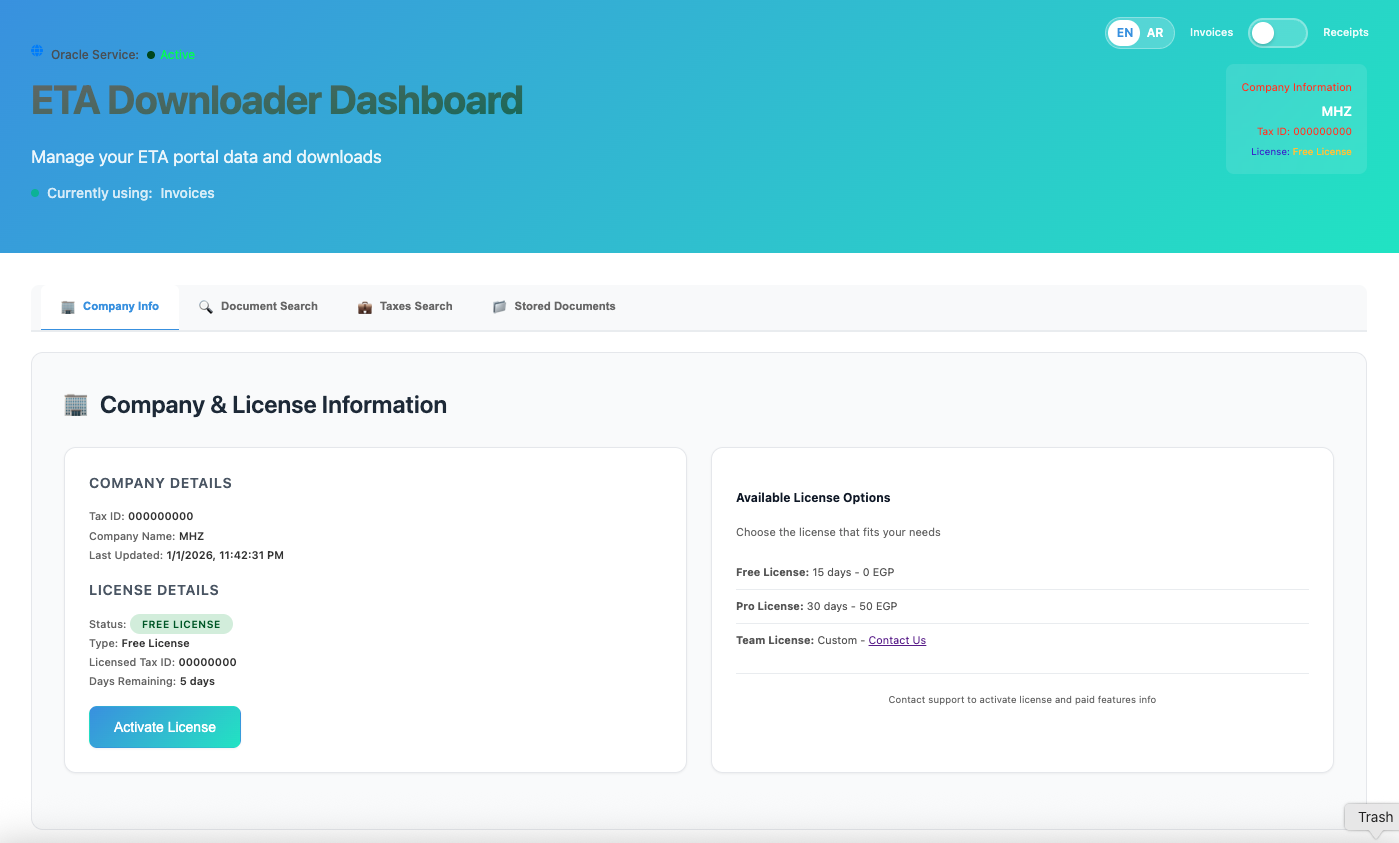Click the building icon on Company Info tab
The image size is (1399, 843).
click(67, 306)
